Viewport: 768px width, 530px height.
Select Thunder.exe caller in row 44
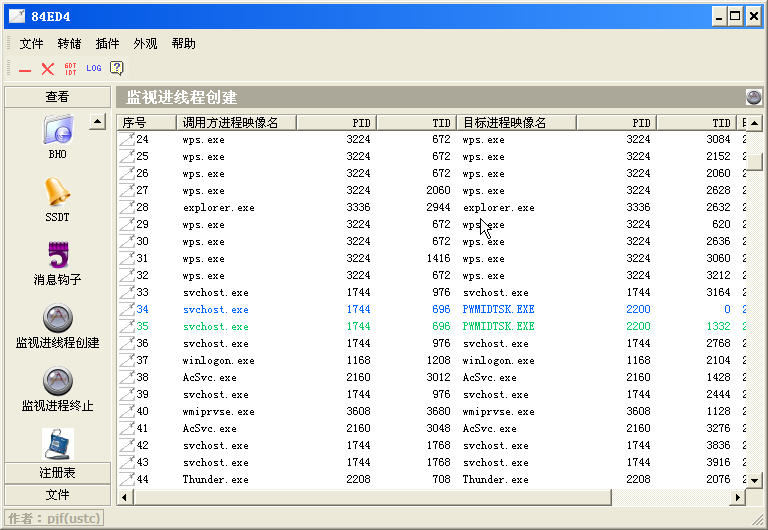tap(216, 479)
